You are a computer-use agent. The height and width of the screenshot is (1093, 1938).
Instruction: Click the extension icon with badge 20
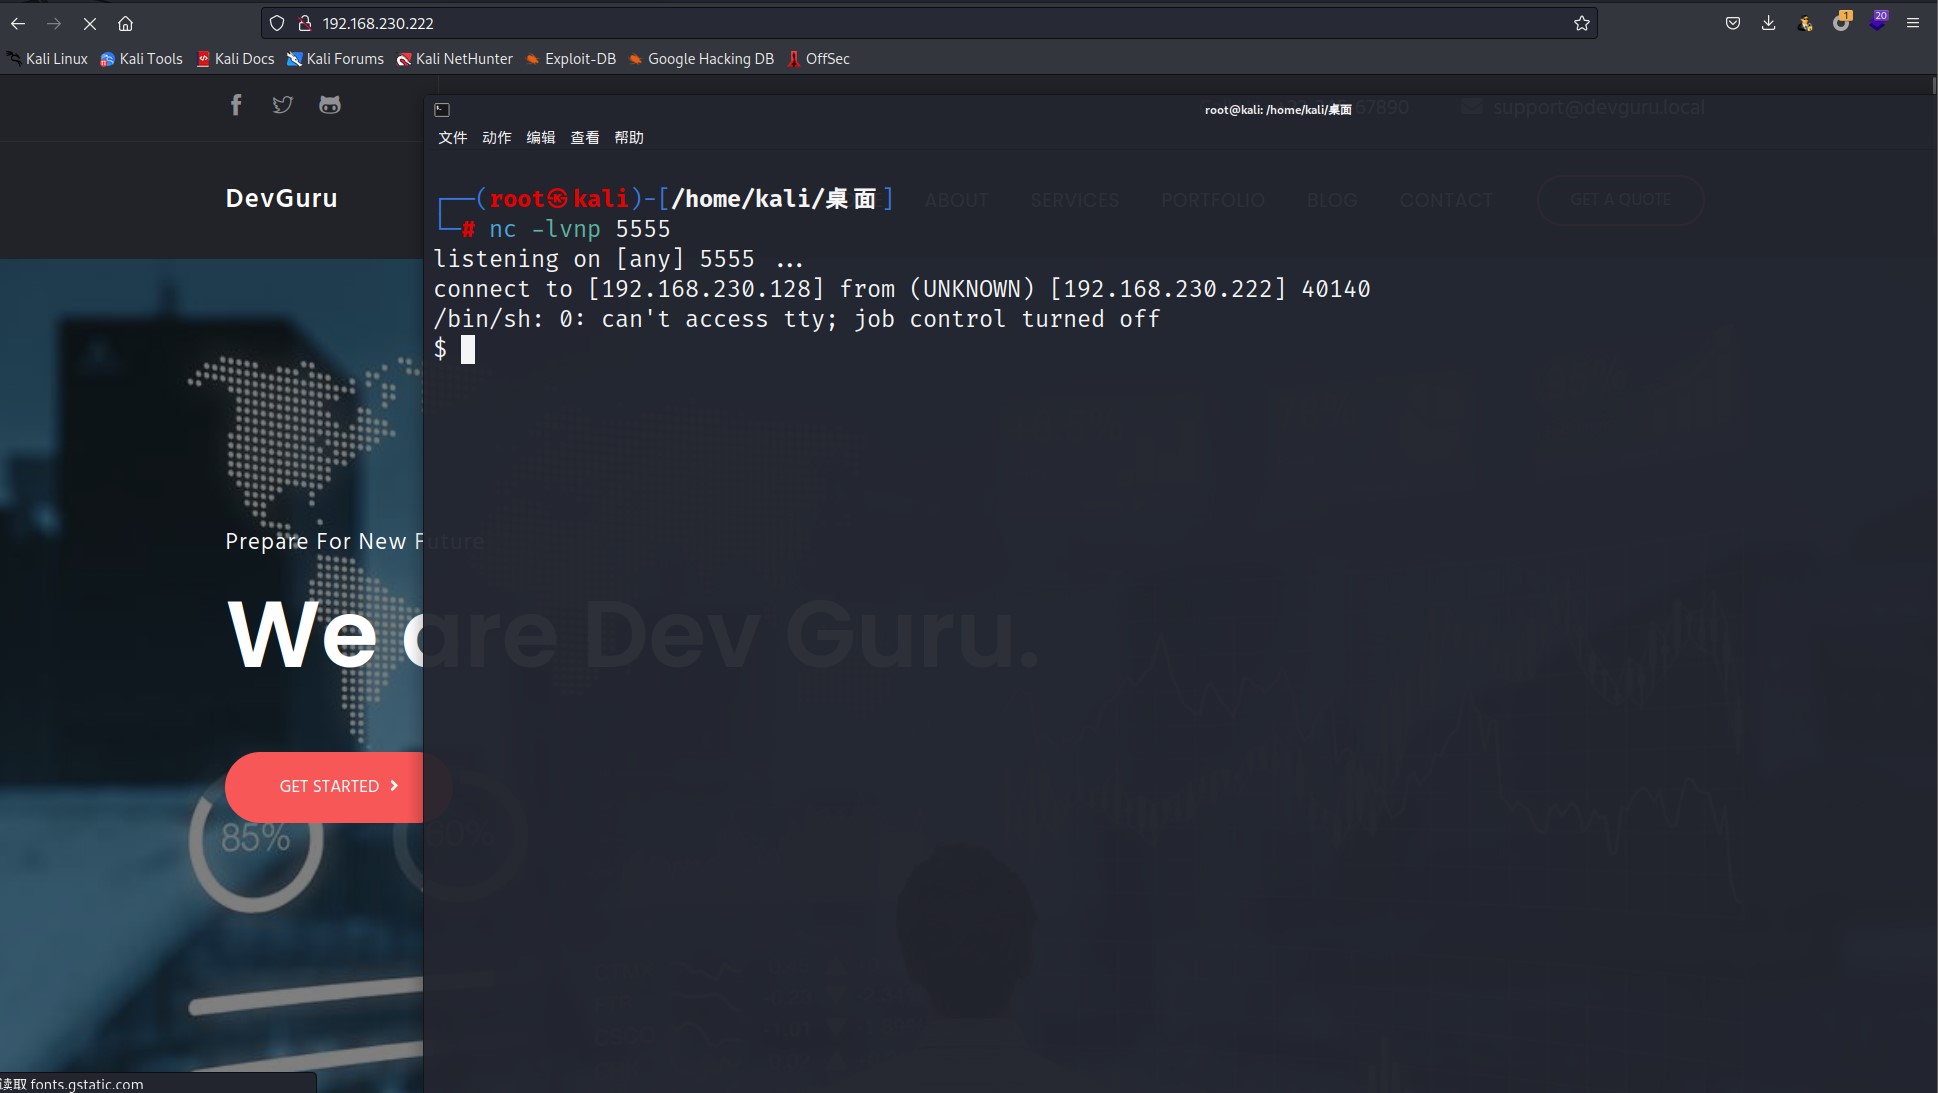pyautogui.click(x=1877, y=22)
